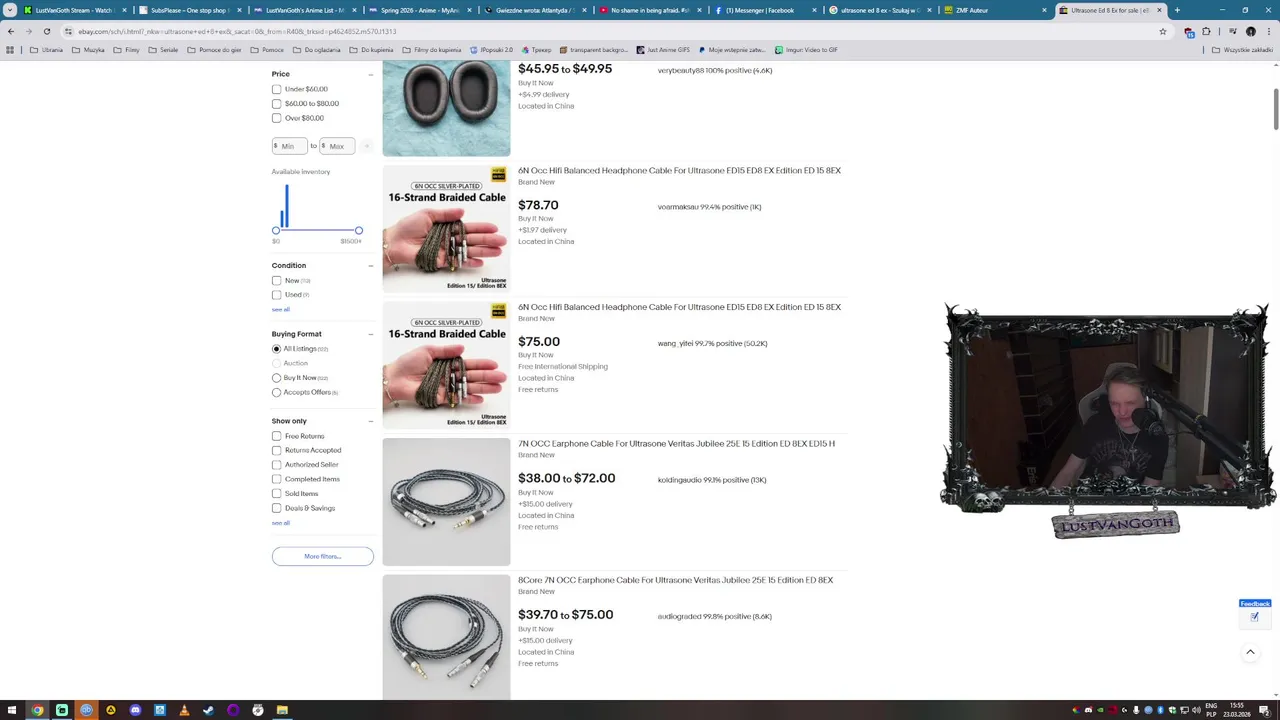1280x720 pixels.
Task: Switch to No shame in being afraid tab
Action: [x=648, y=10]
